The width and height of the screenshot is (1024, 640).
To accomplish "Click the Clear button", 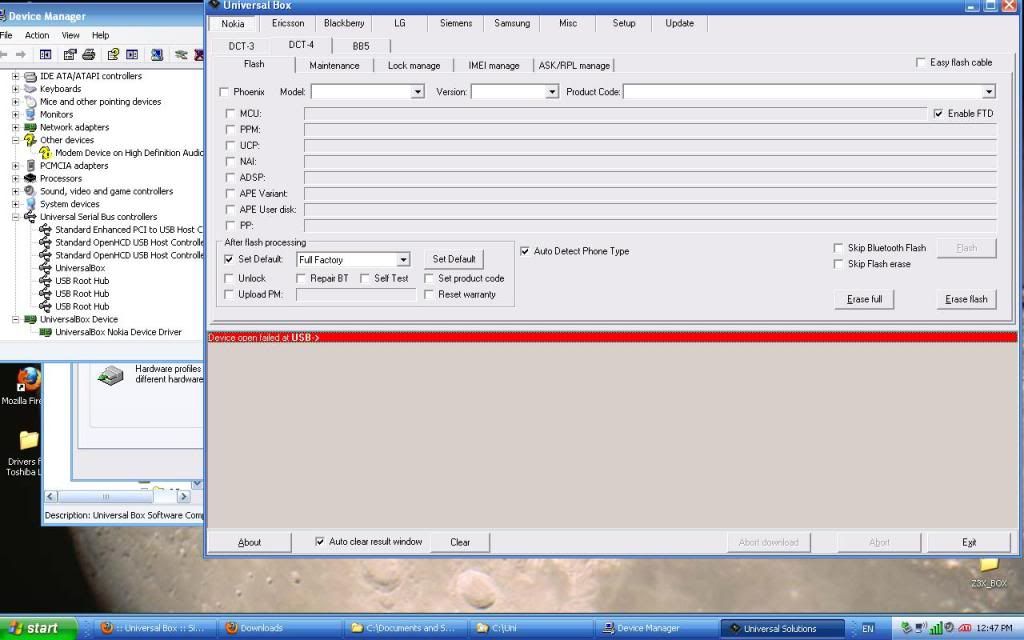I will 460,542.
